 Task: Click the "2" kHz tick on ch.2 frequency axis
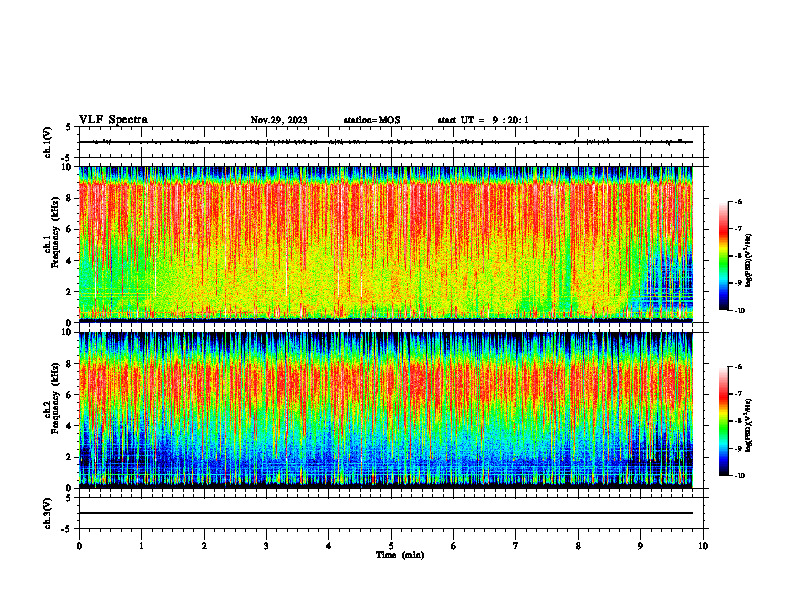click(70, 457)
